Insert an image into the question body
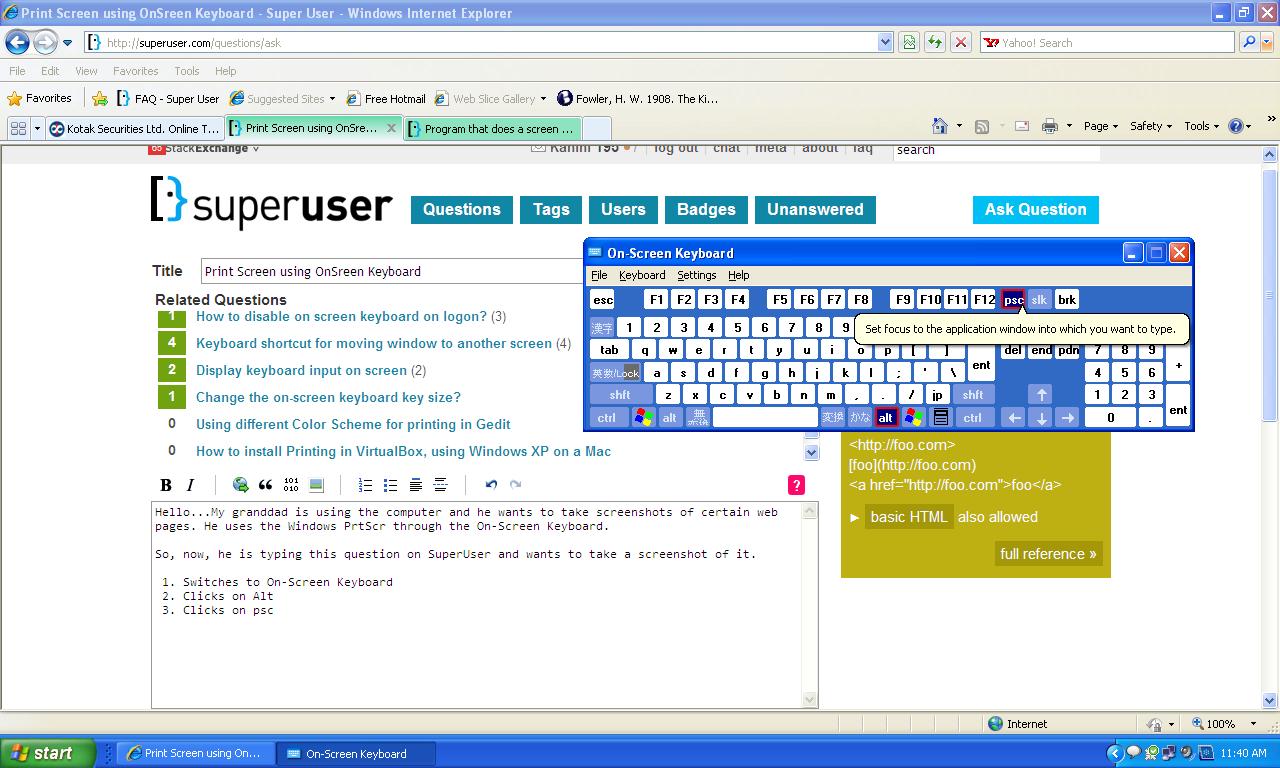Image resolution: width=1280 pixels, height=768 pixels. [316, 485]
